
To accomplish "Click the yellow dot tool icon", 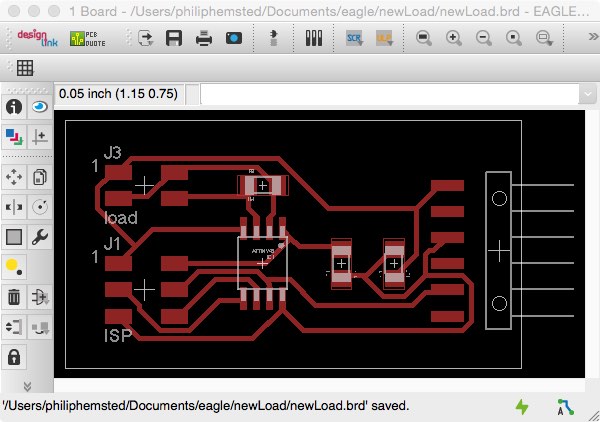I will click(x=14, y=267).
